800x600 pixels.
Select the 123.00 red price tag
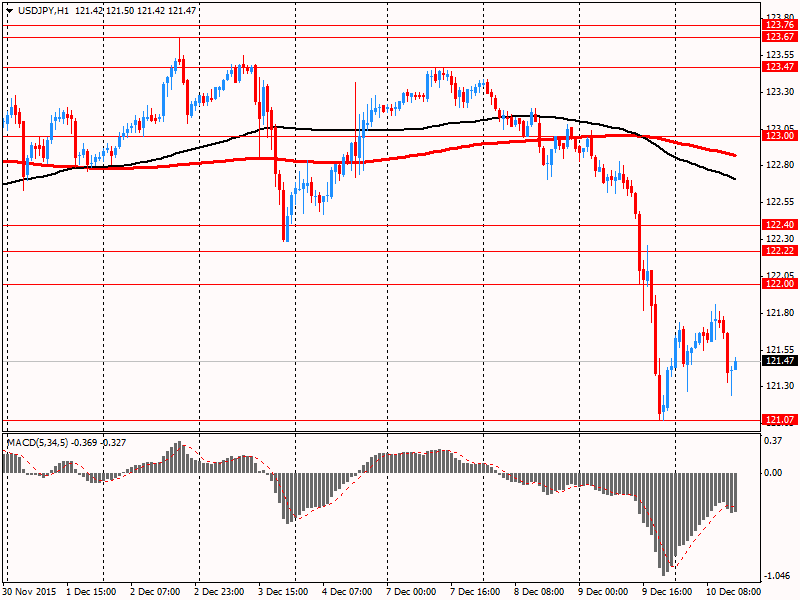pos(779,136)
